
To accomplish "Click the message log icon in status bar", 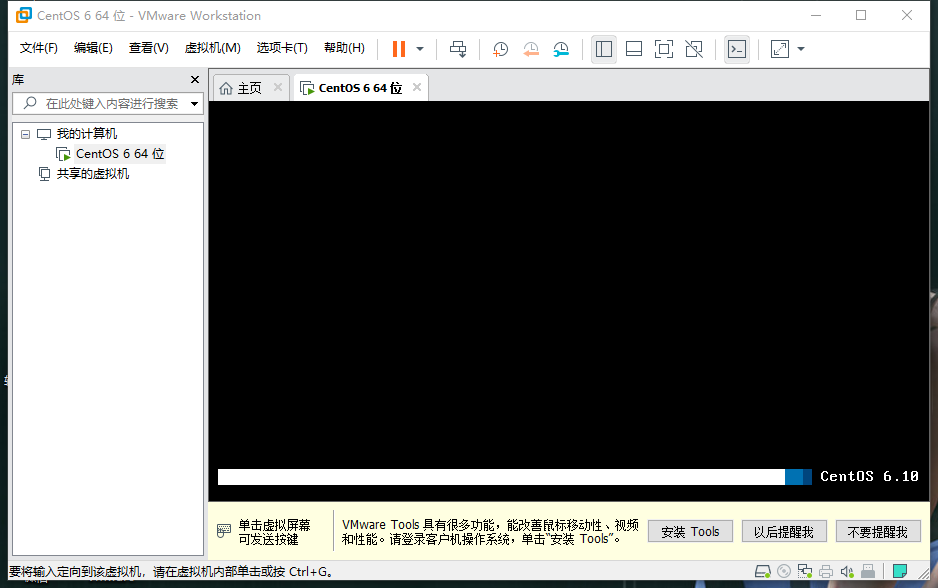I will 900,571.
